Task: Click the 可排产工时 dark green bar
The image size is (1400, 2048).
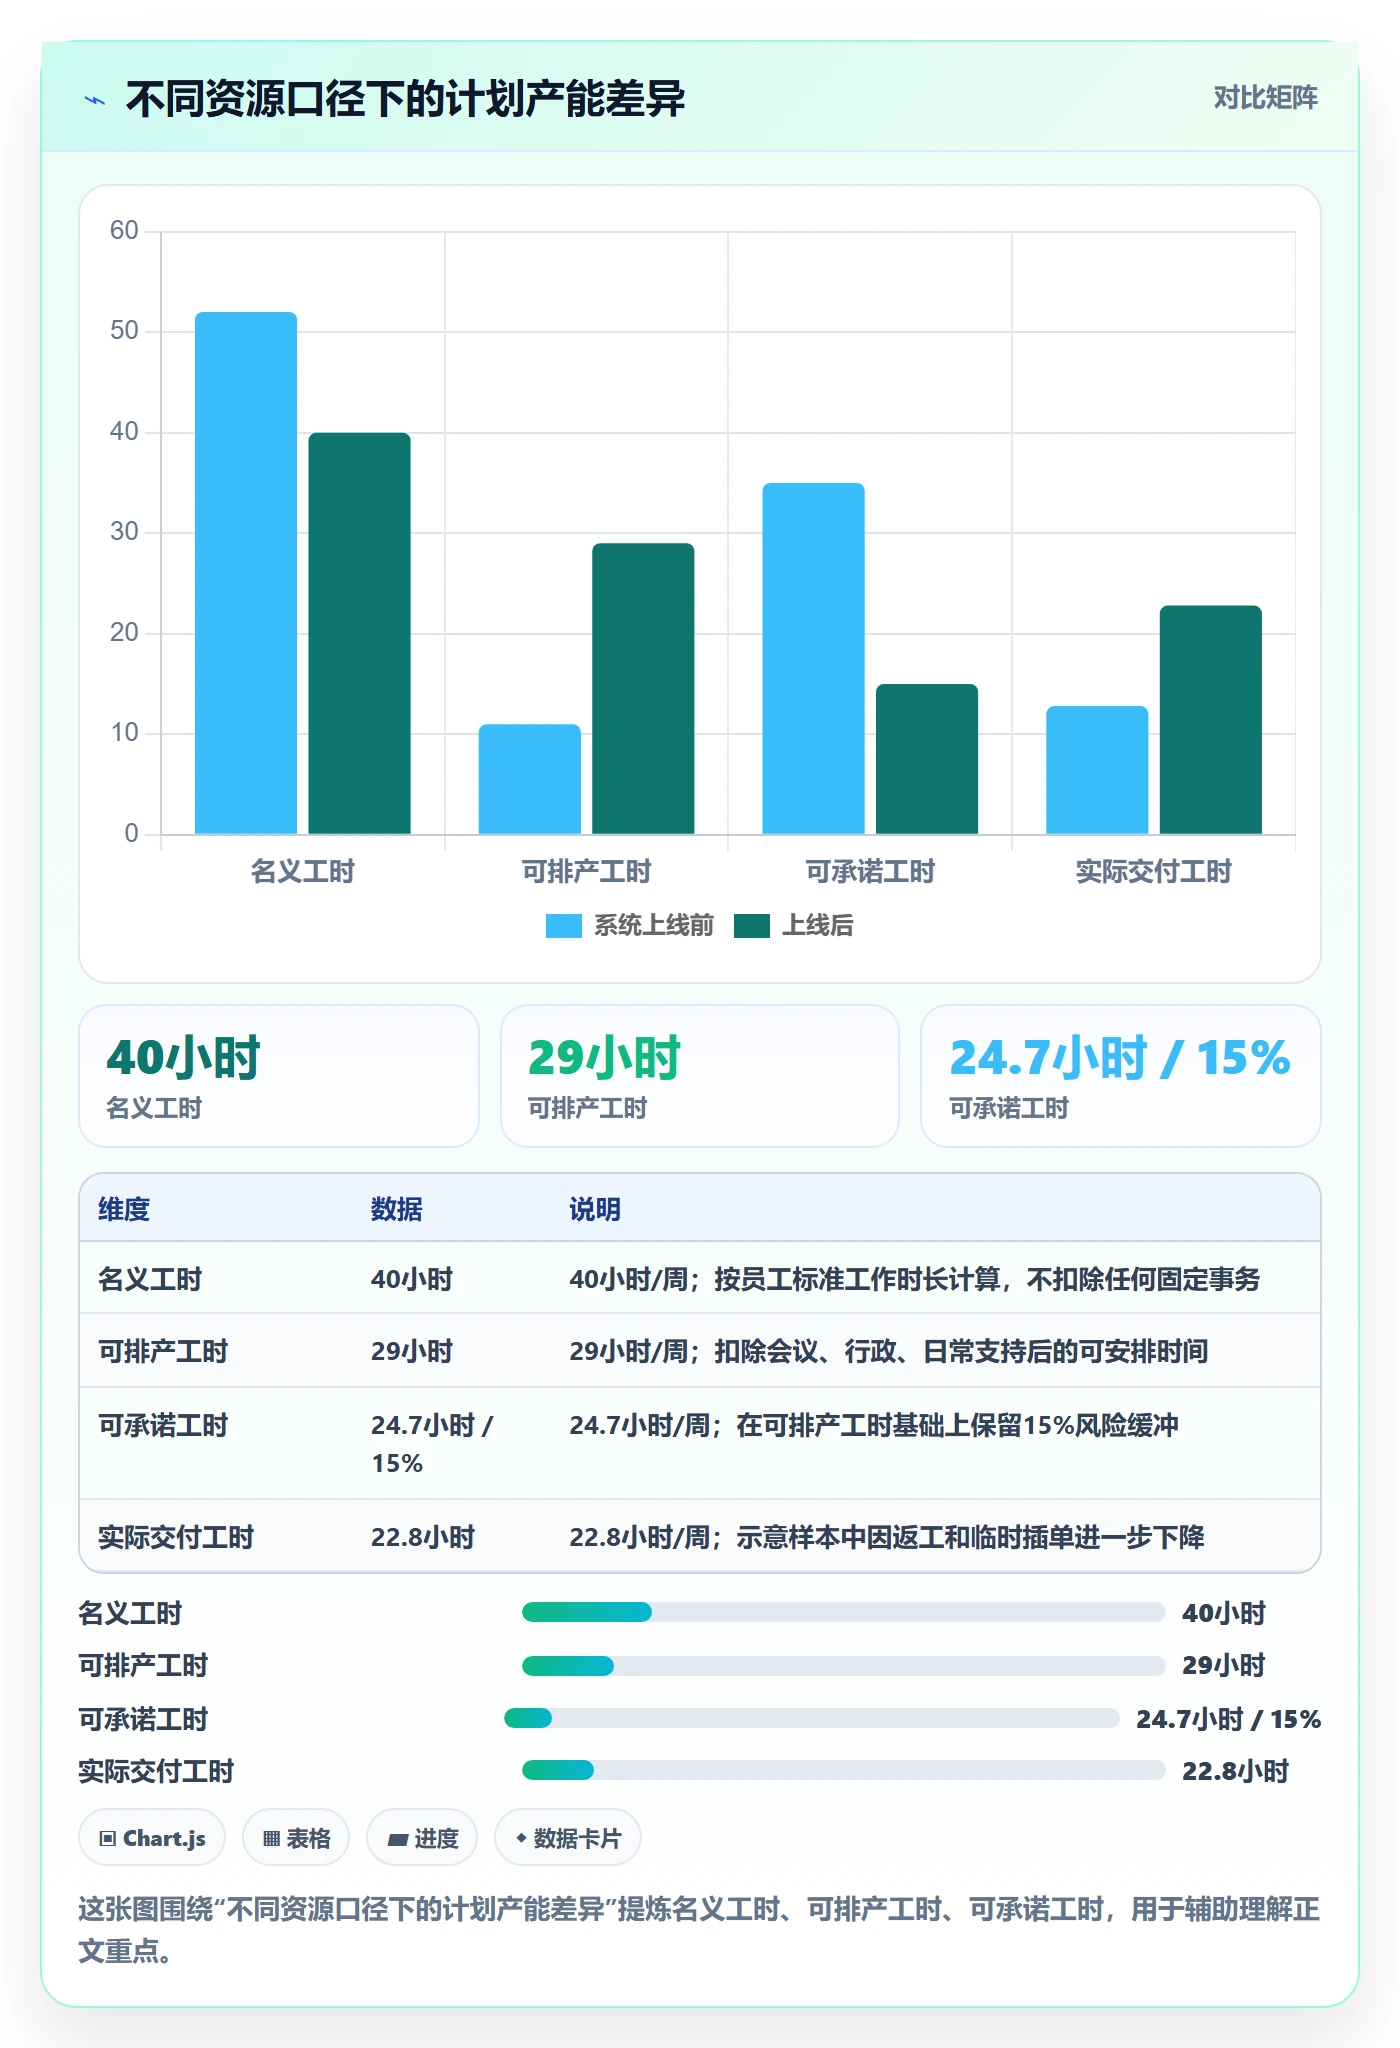Action: coord(643,688)
